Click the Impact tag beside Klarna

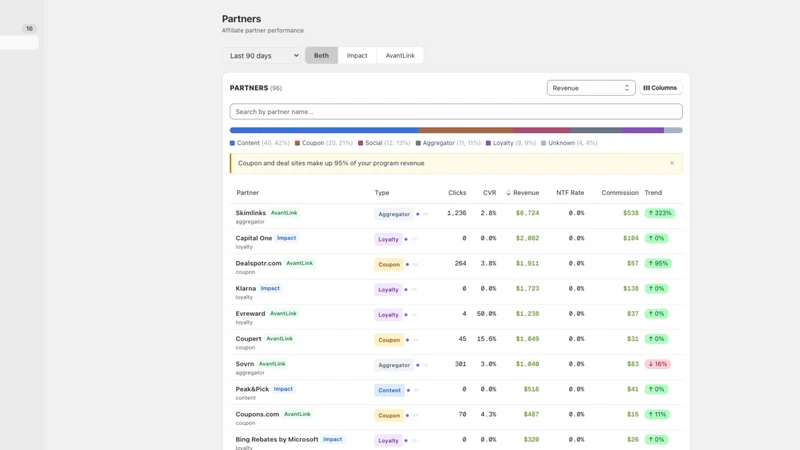tap(270, 288)
